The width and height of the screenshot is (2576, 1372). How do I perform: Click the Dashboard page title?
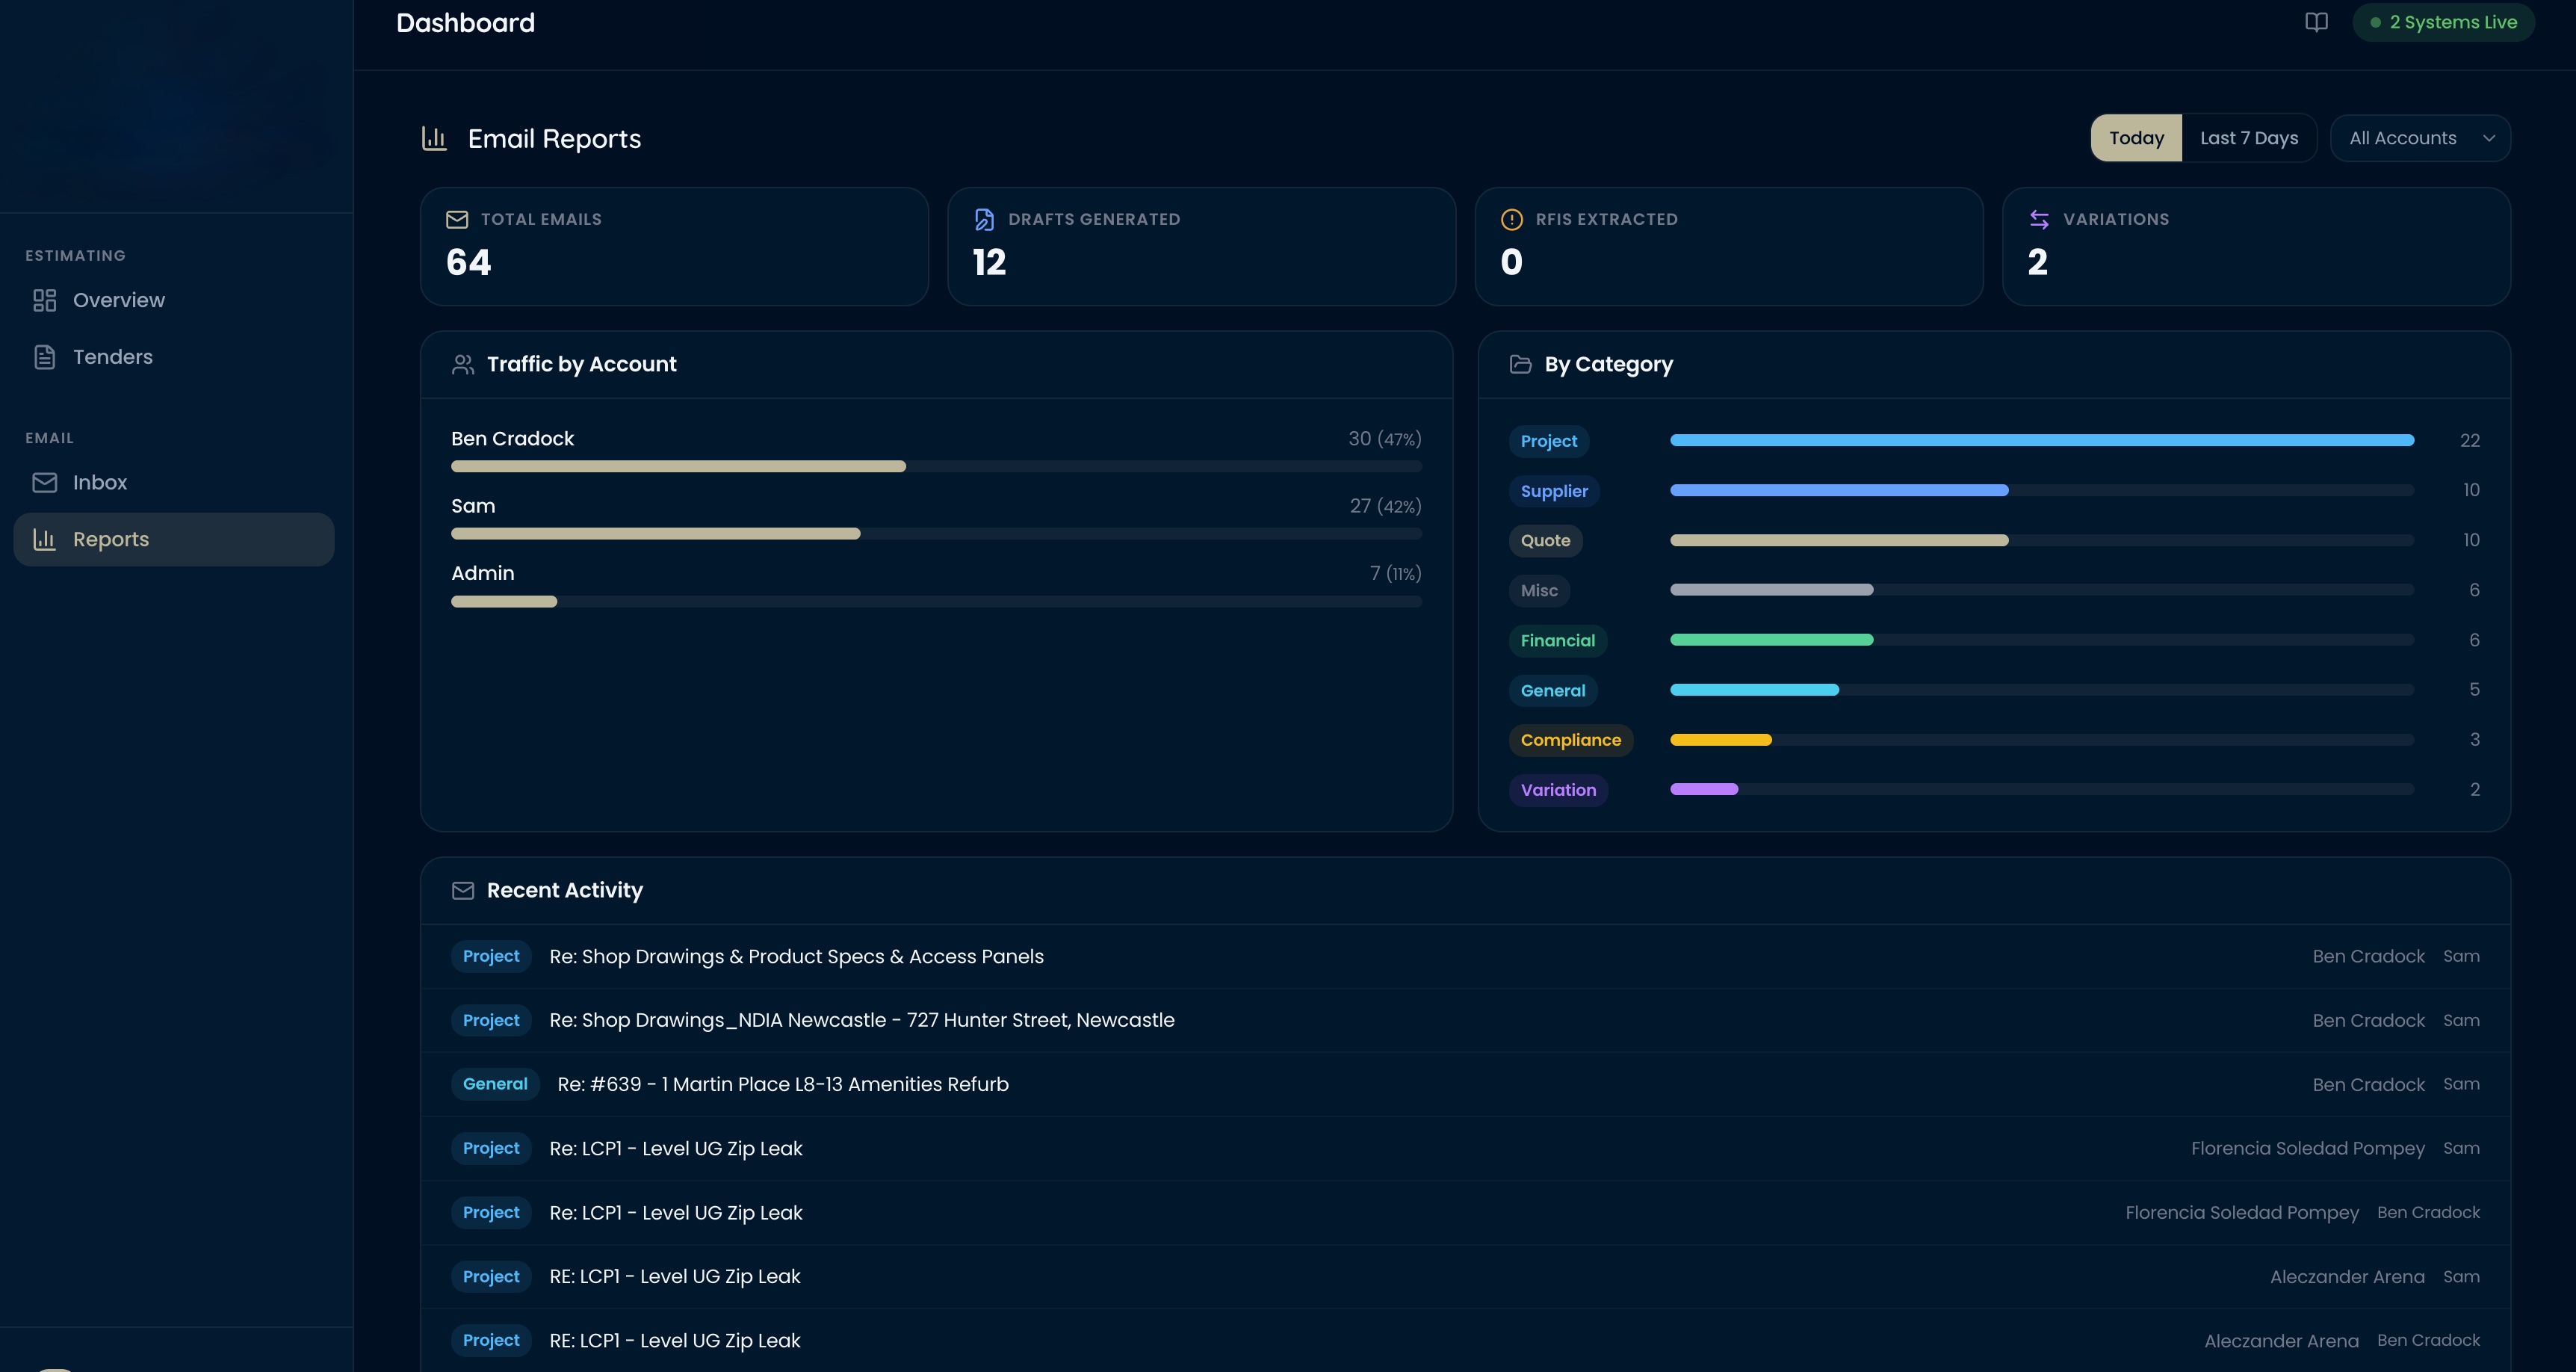pyautogui.click(x=465, y=22)
